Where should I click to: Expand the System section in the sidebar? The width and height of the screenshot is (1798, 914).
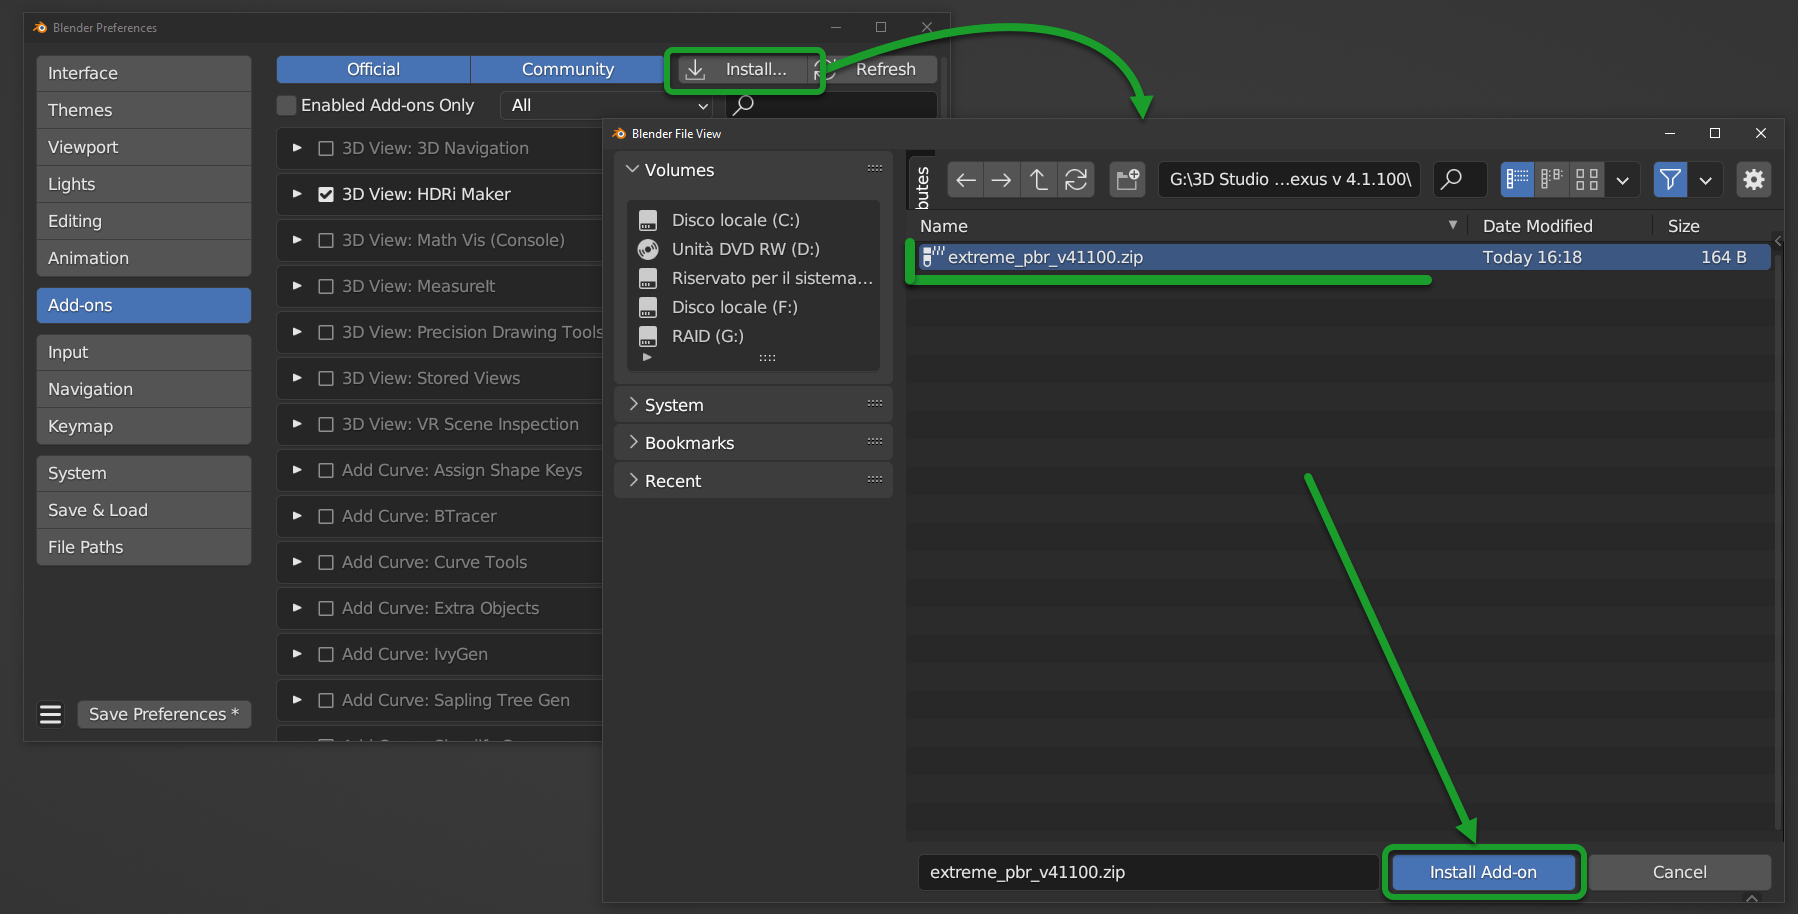676,404
